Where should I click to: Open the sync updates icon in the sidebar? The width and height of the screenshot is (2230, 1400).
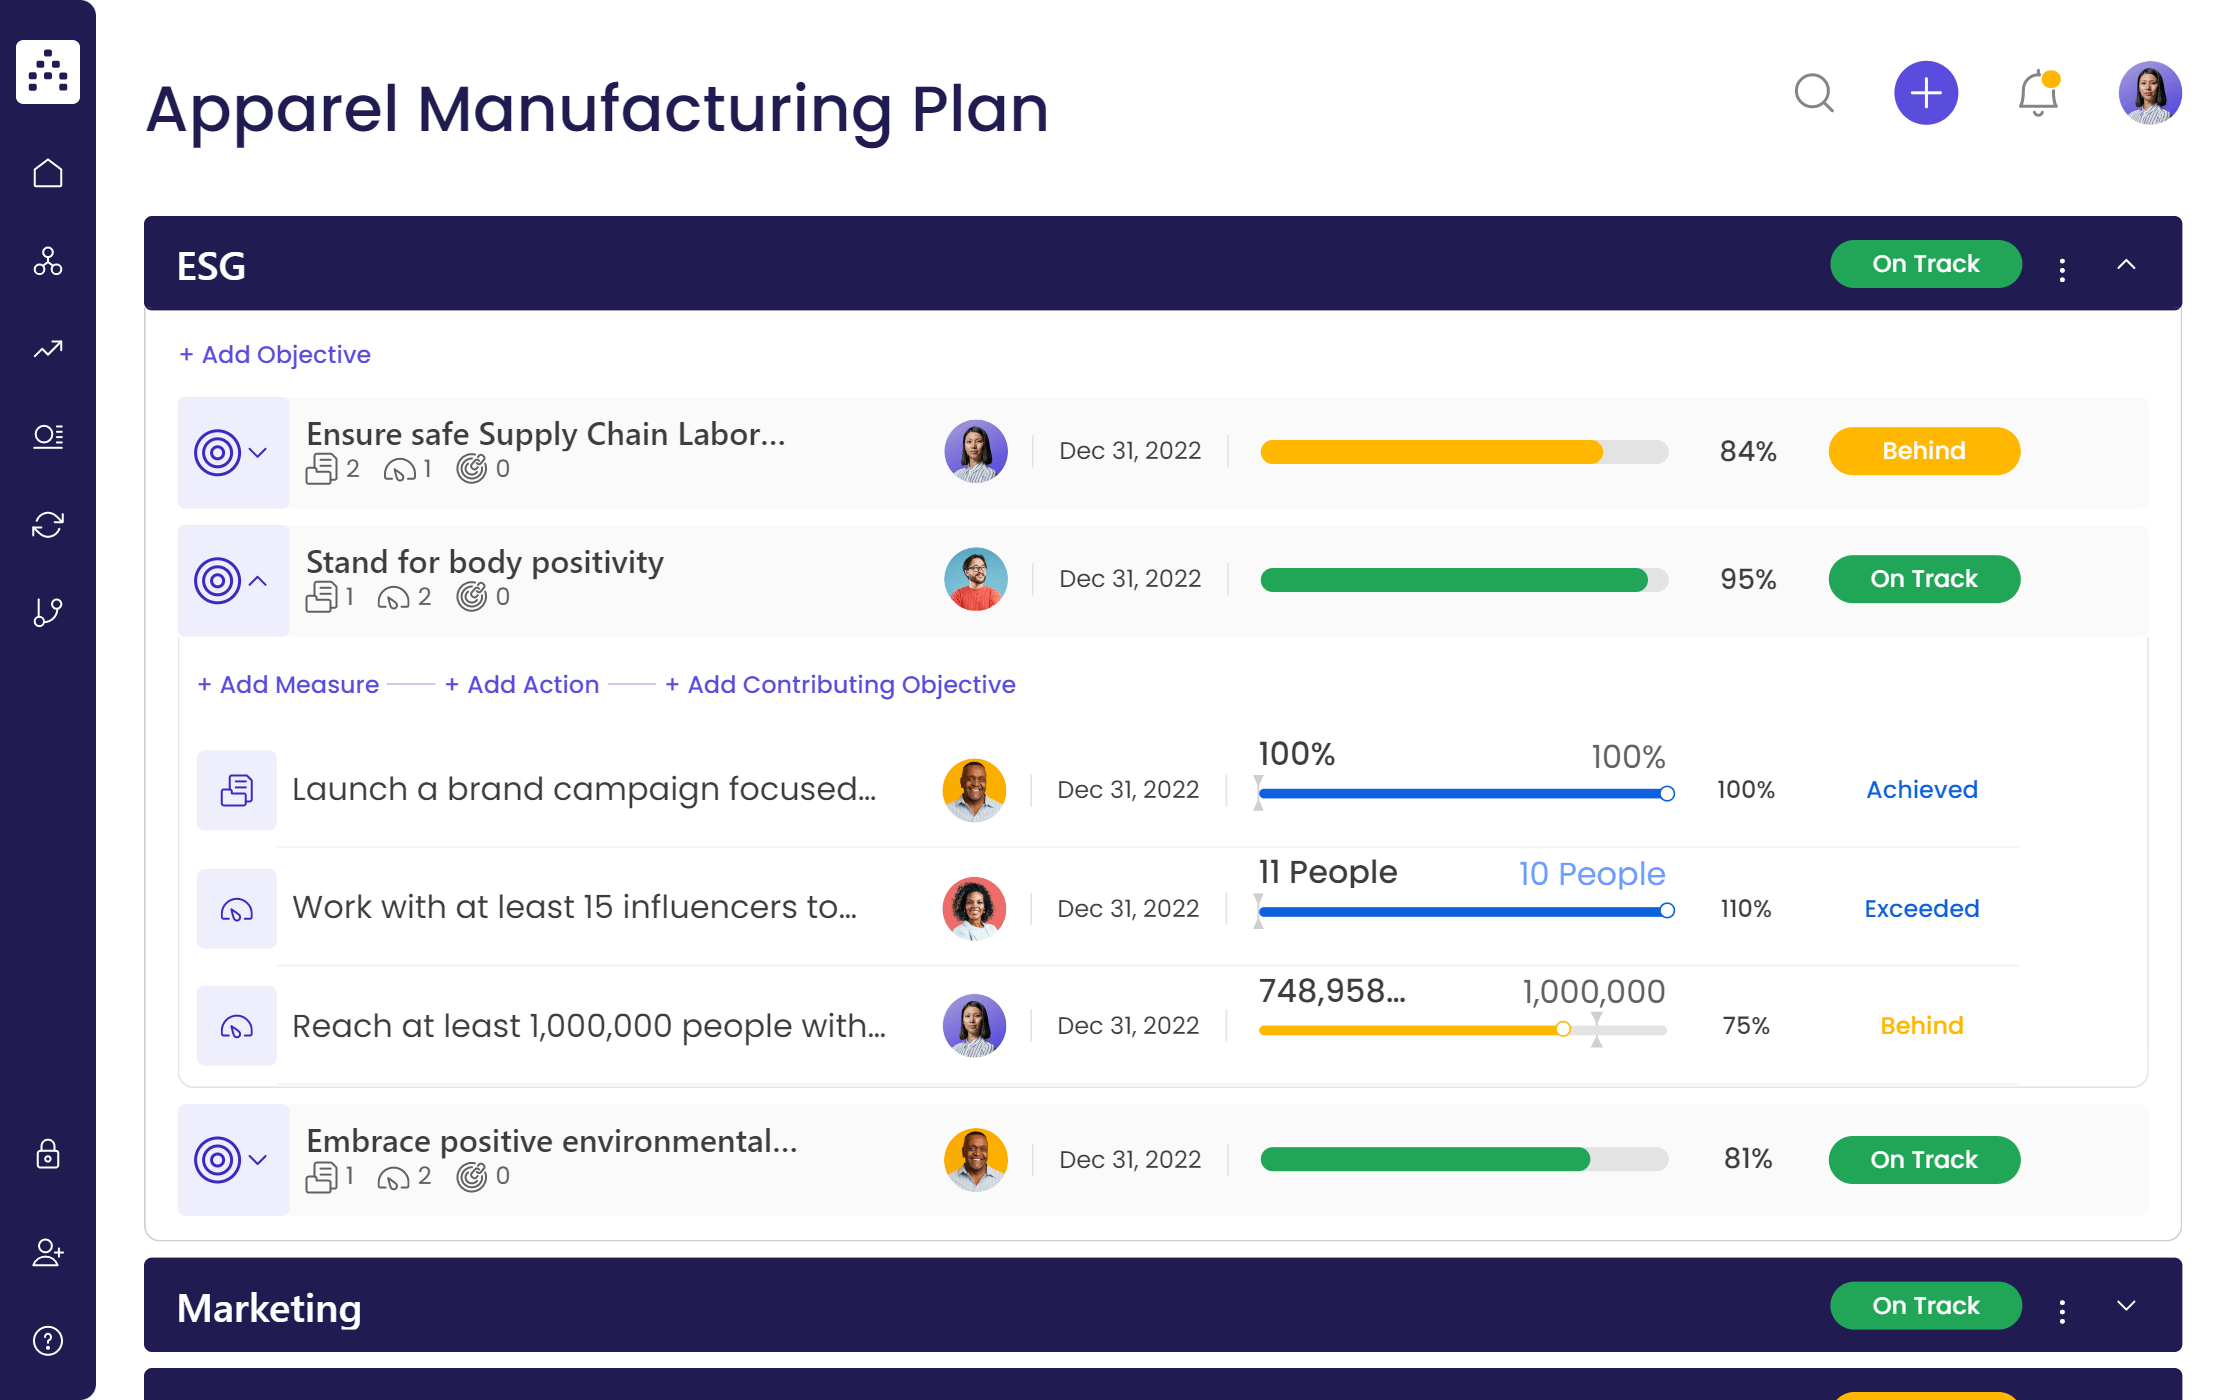[x=48, y=524]
